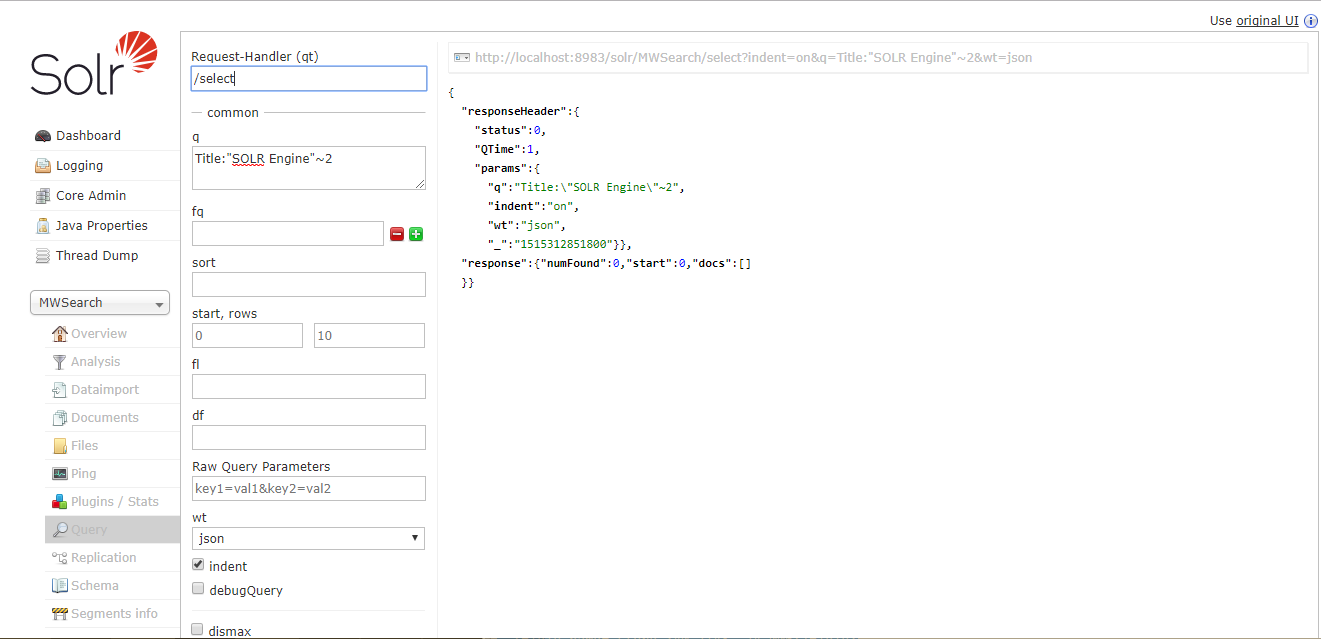This screenshot has height=639, width=1321.
Task: Select the Documents menu item
Action: pos(105,418)
